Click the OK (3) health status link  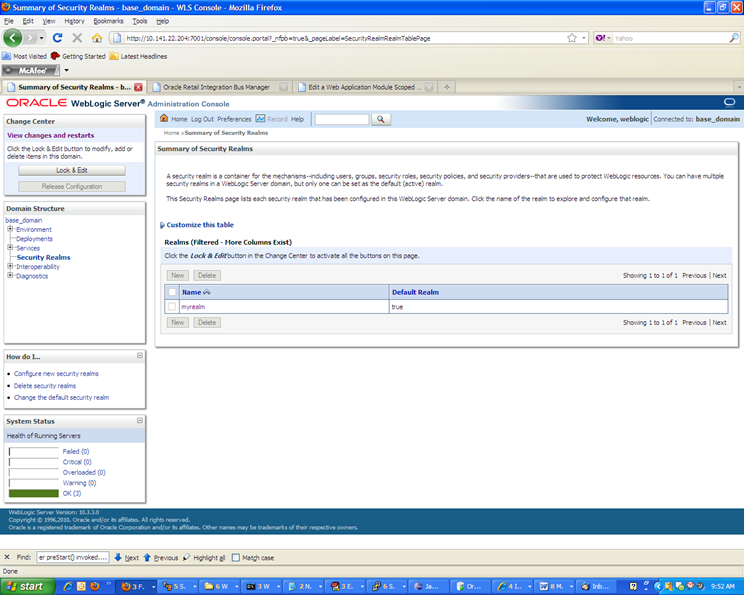72,493
